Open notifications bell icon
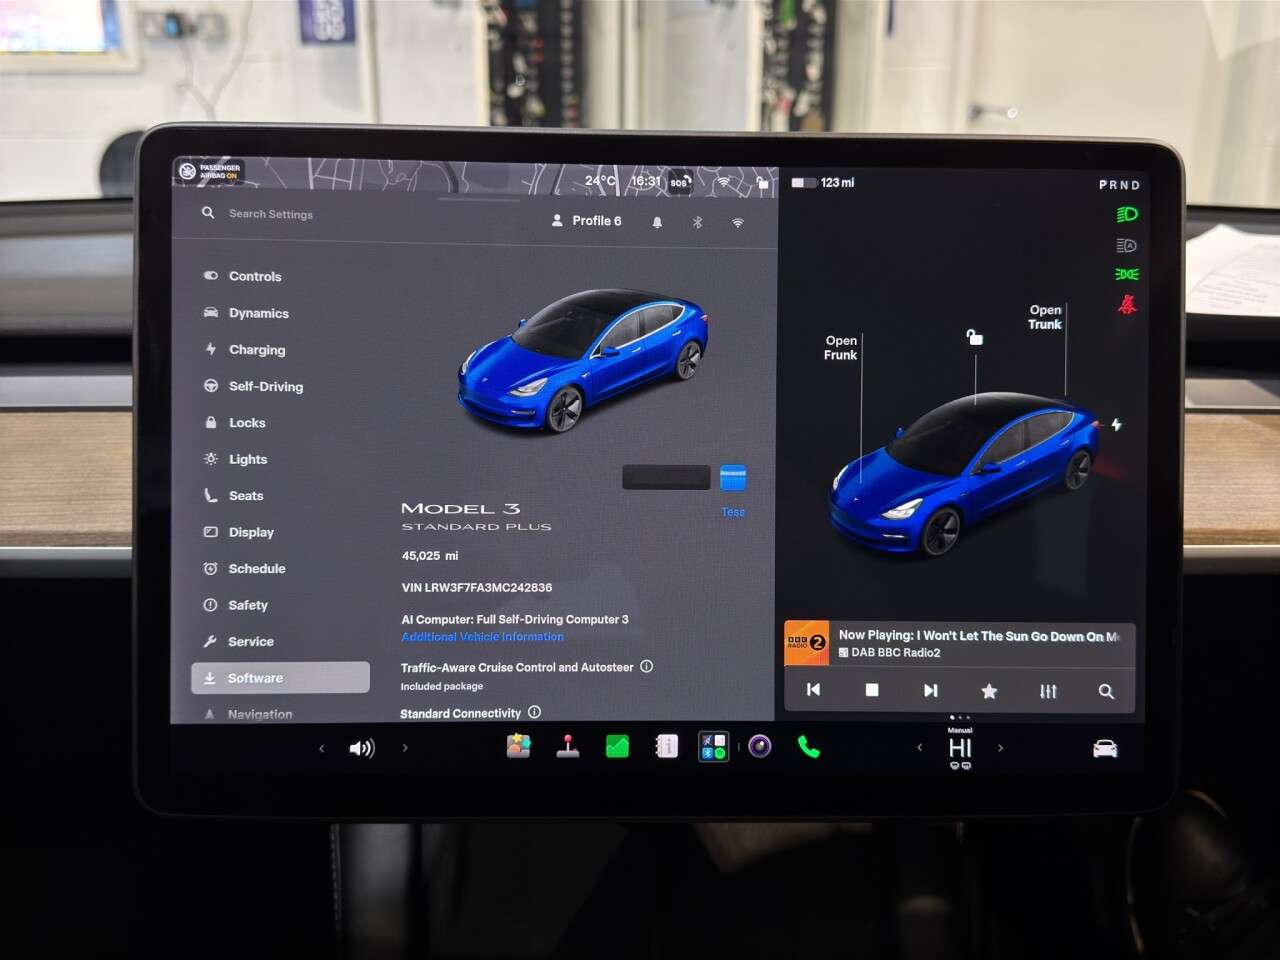Viewport: 1280px width, 960px height. pyautogui.click(x=657, y=222)
